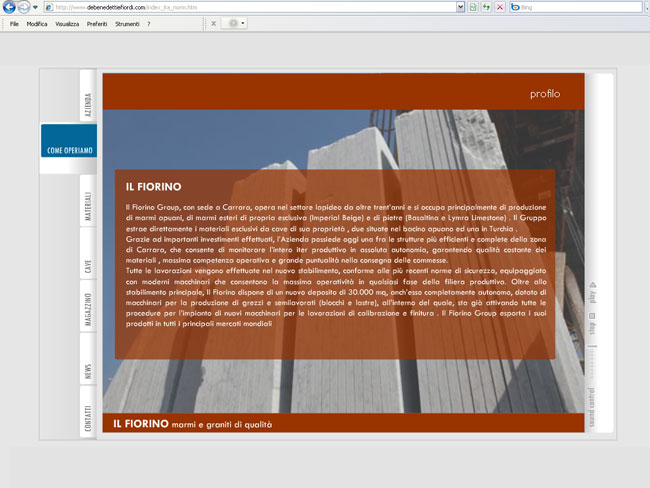
Task: Click the profilo heading text
Action: [545, 94]
